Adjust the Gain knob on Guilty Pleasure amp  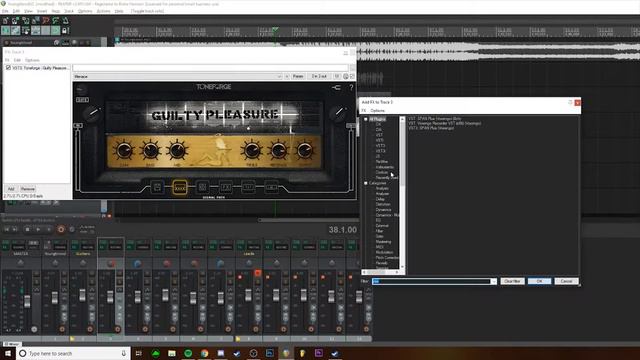[x=124, y=151]
